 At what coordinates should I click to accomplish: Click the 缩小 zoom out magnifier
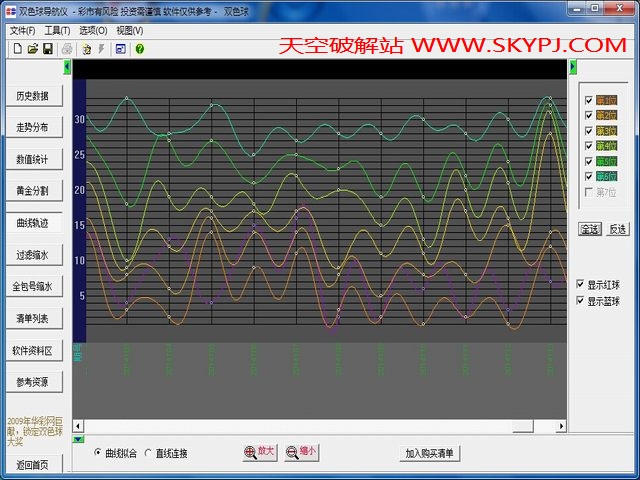301,452
